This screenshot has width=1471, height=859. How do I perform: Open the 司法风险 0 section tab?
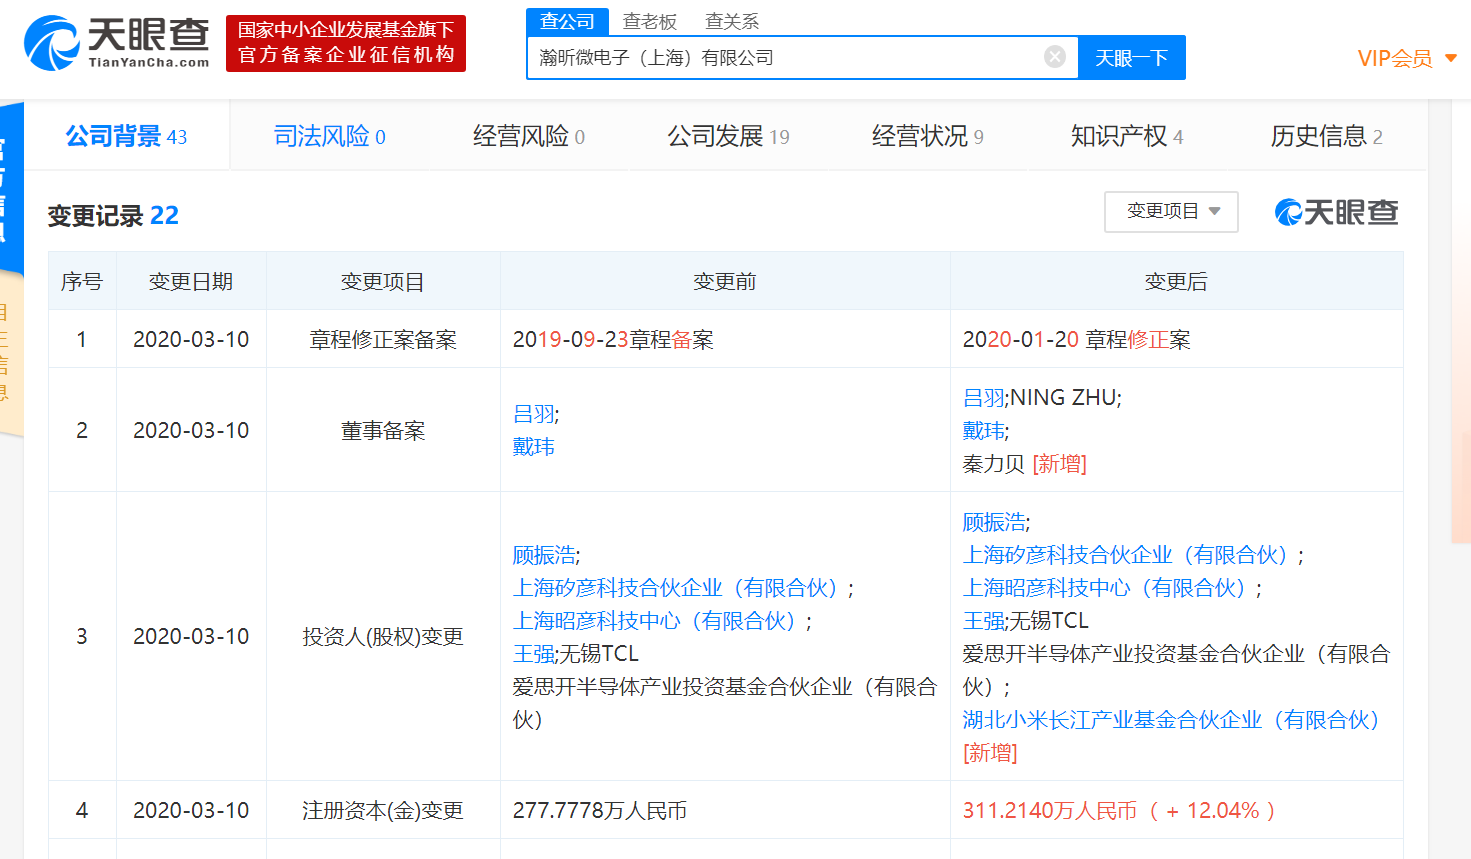point(330,136)
